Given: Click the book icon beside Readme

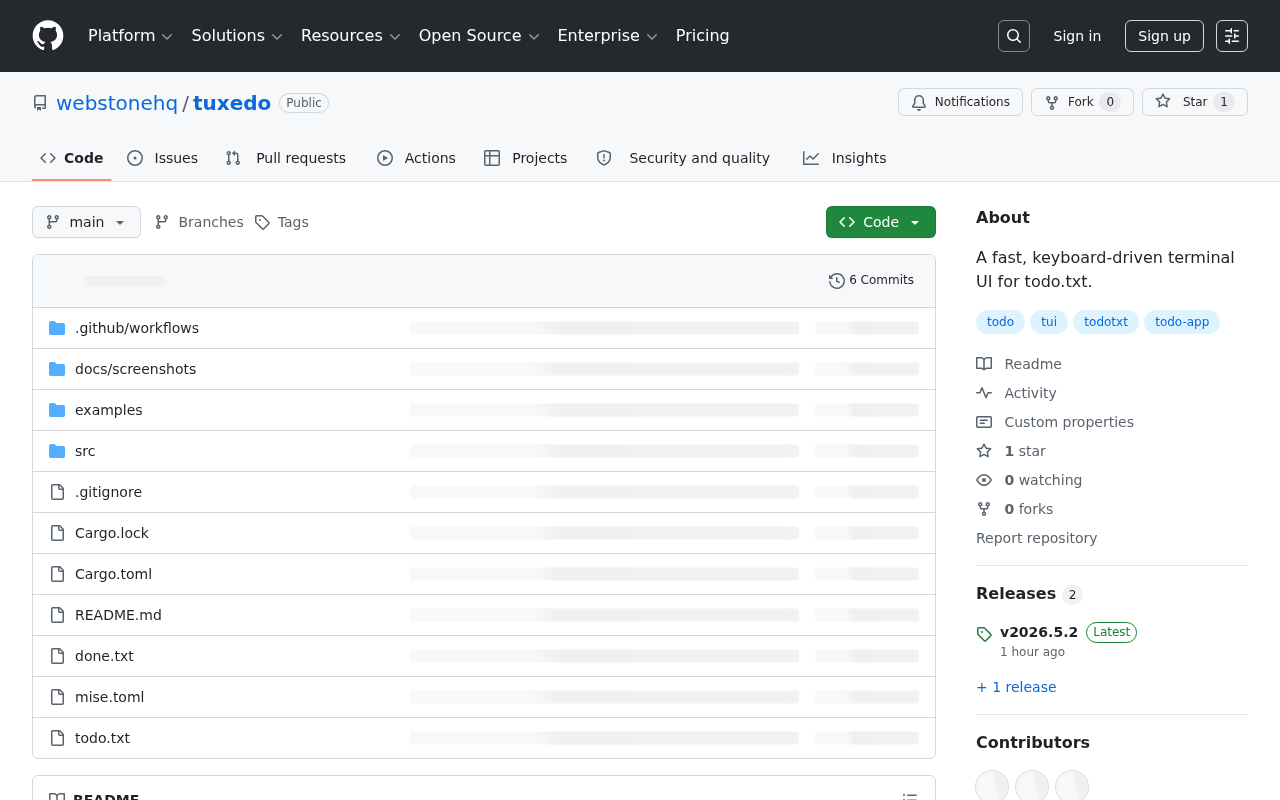Looking at the screenshot, I should [984, 364].
